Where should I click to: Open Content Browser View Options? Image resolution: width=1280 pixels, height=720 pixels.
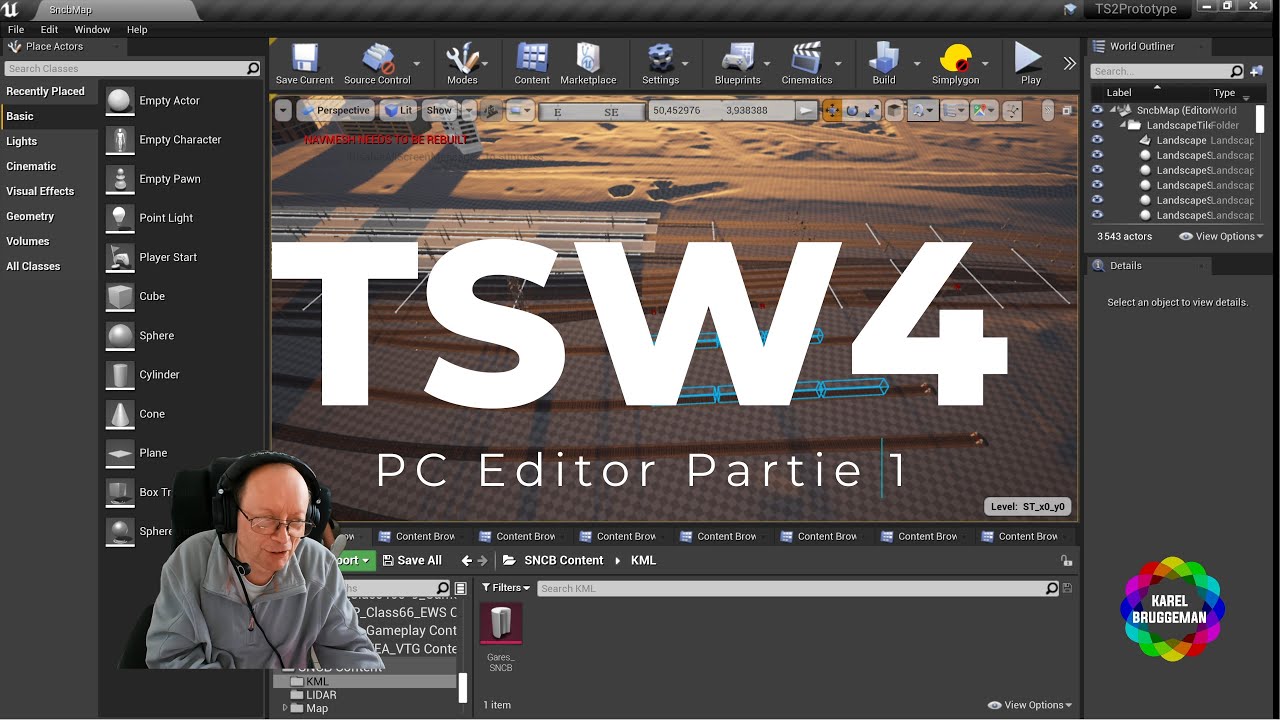click(x=1029, y=705)
